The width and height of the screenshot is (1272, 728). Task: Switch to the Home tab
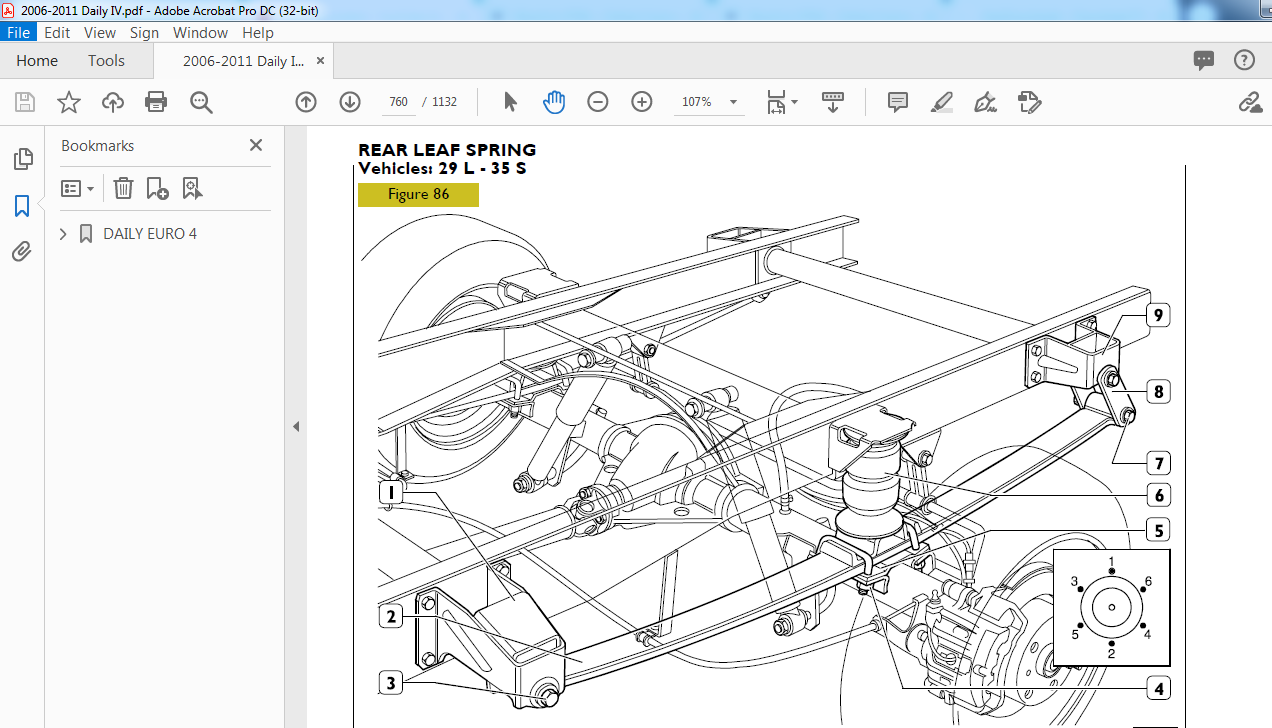(x=37, y=60)
